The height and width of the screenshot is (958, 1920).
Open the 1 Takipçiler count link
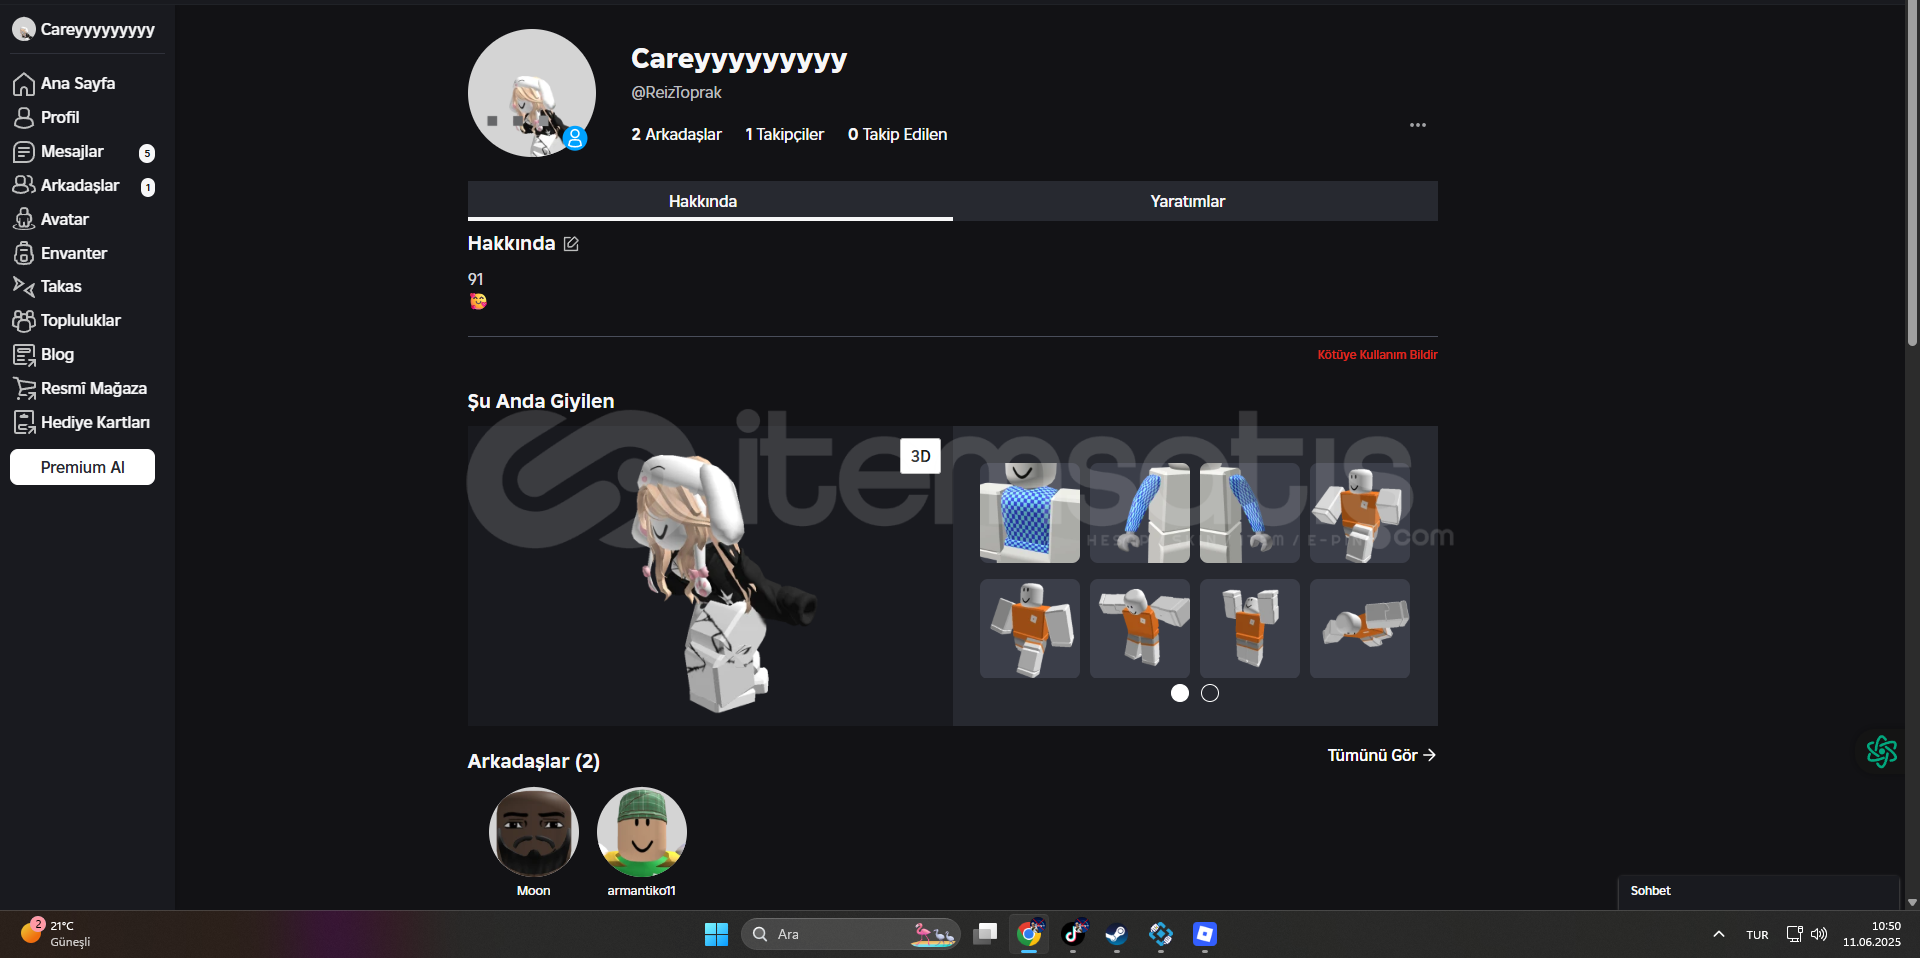click(x=784, y=134)
